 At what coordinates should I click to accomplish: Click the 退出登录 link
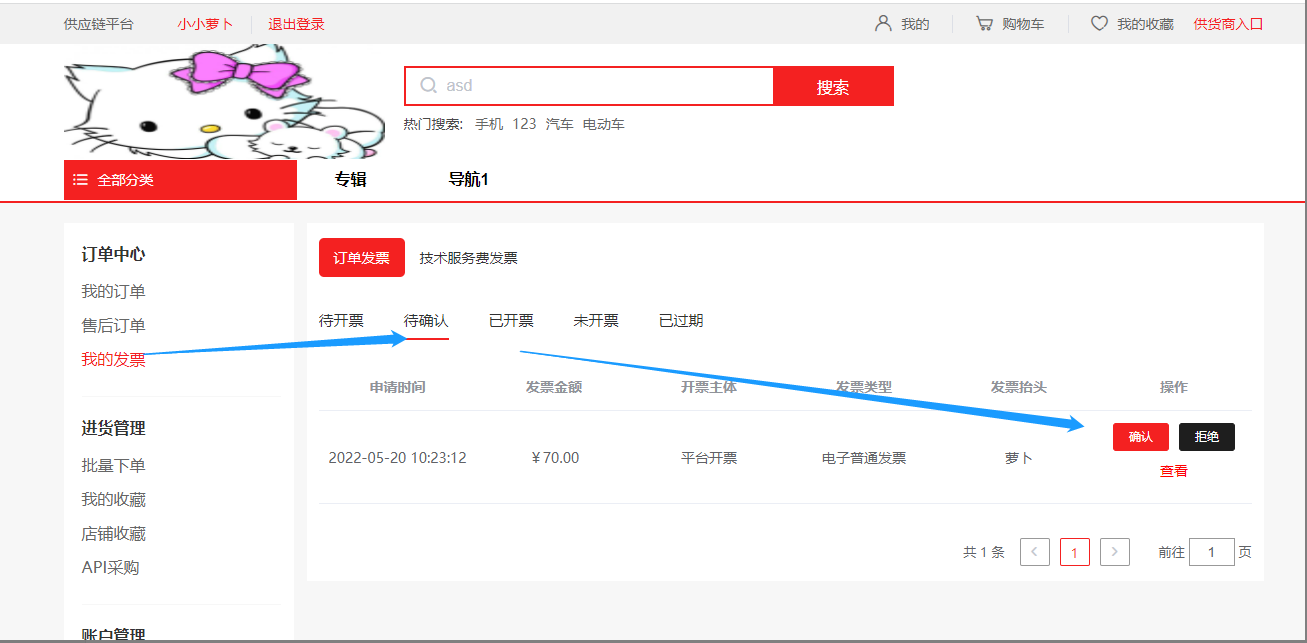(x=296, y=24)
